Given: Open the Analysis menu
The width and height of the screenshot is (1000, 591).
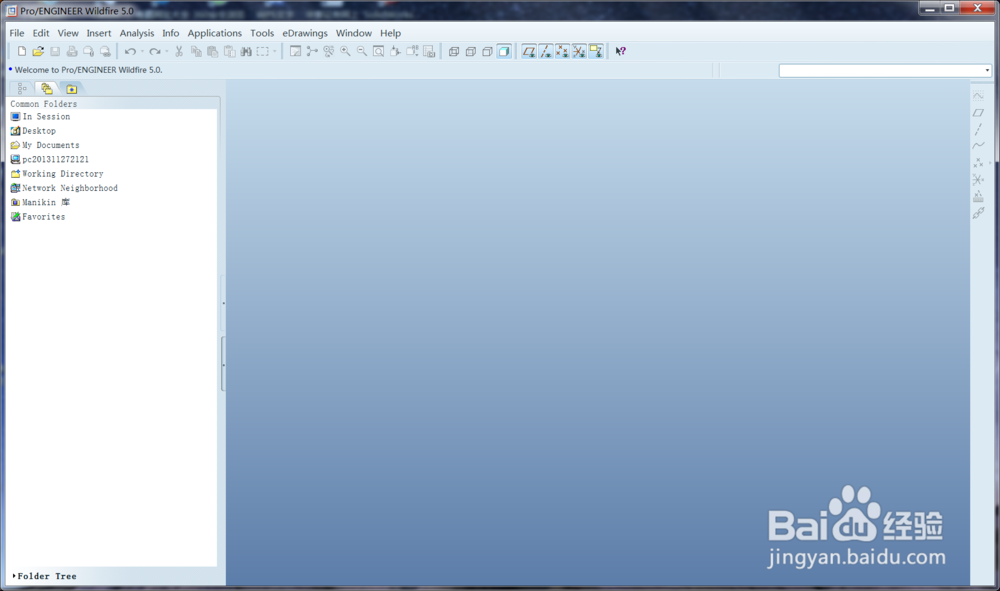Looking at the screenshot, I should pos(136,33).
